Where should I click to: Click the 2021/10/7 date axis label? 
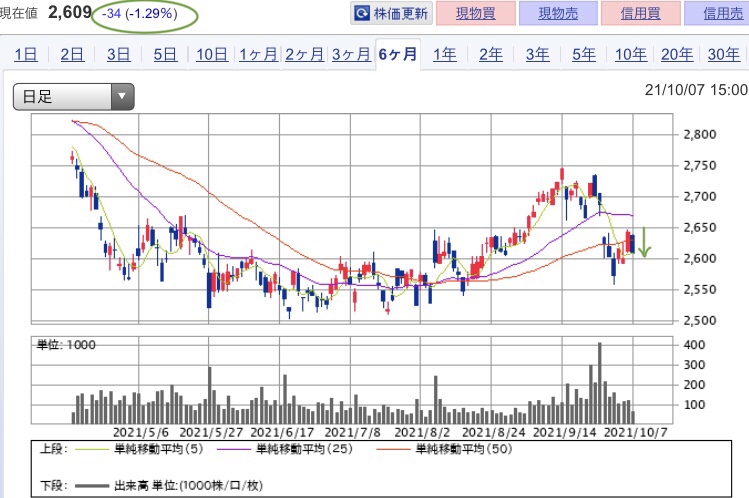coord(636,433)
